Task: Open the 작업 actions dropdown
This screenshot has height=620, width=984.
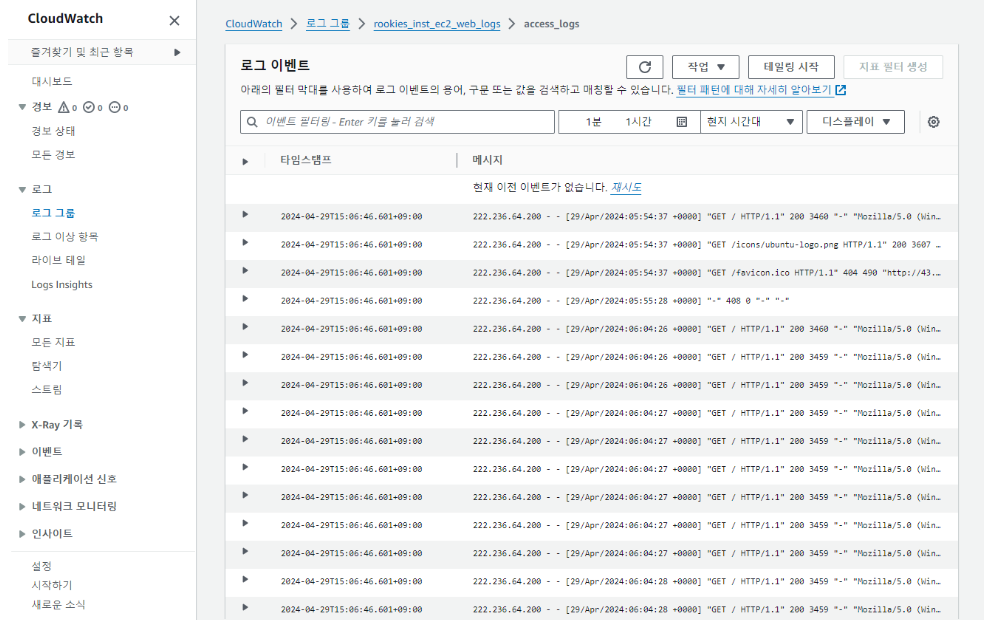Action: coord(705,67)
